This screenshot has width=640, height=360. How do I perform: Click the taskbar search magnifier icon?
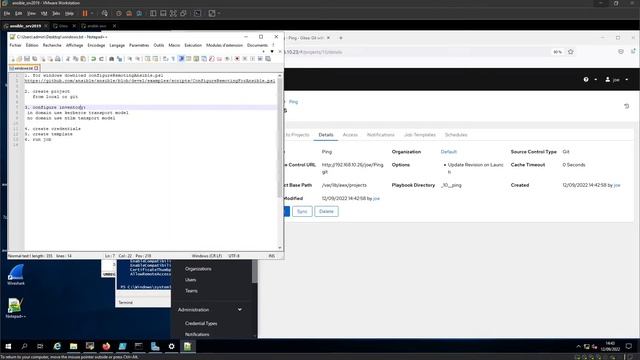point(24,346)
